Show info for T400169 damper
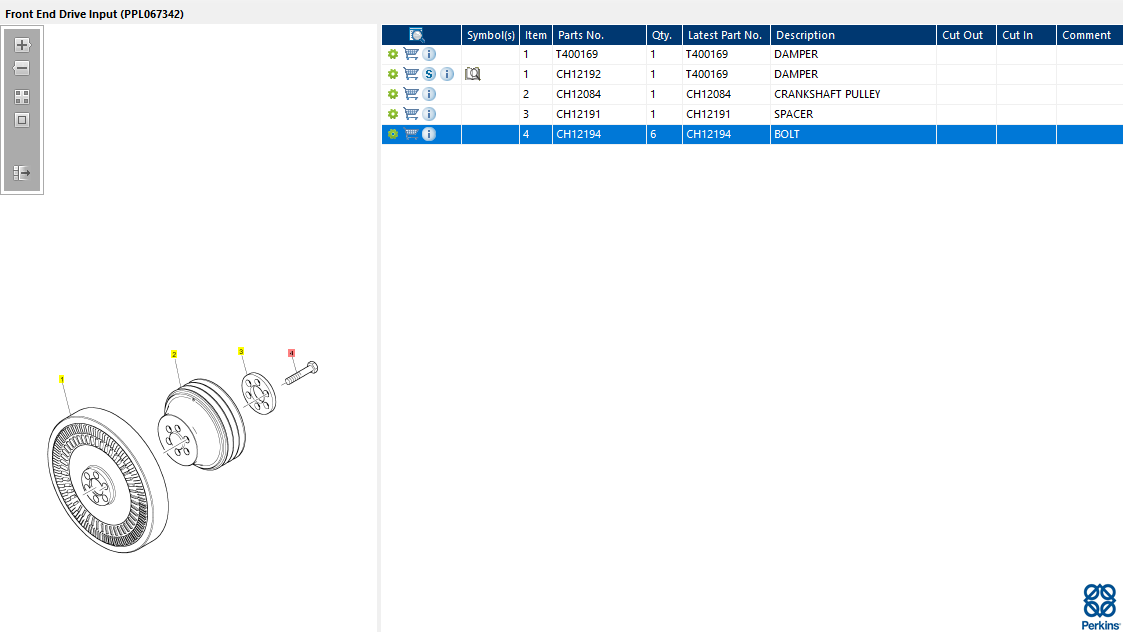The image size is (1123, 632). click(429, 54)
